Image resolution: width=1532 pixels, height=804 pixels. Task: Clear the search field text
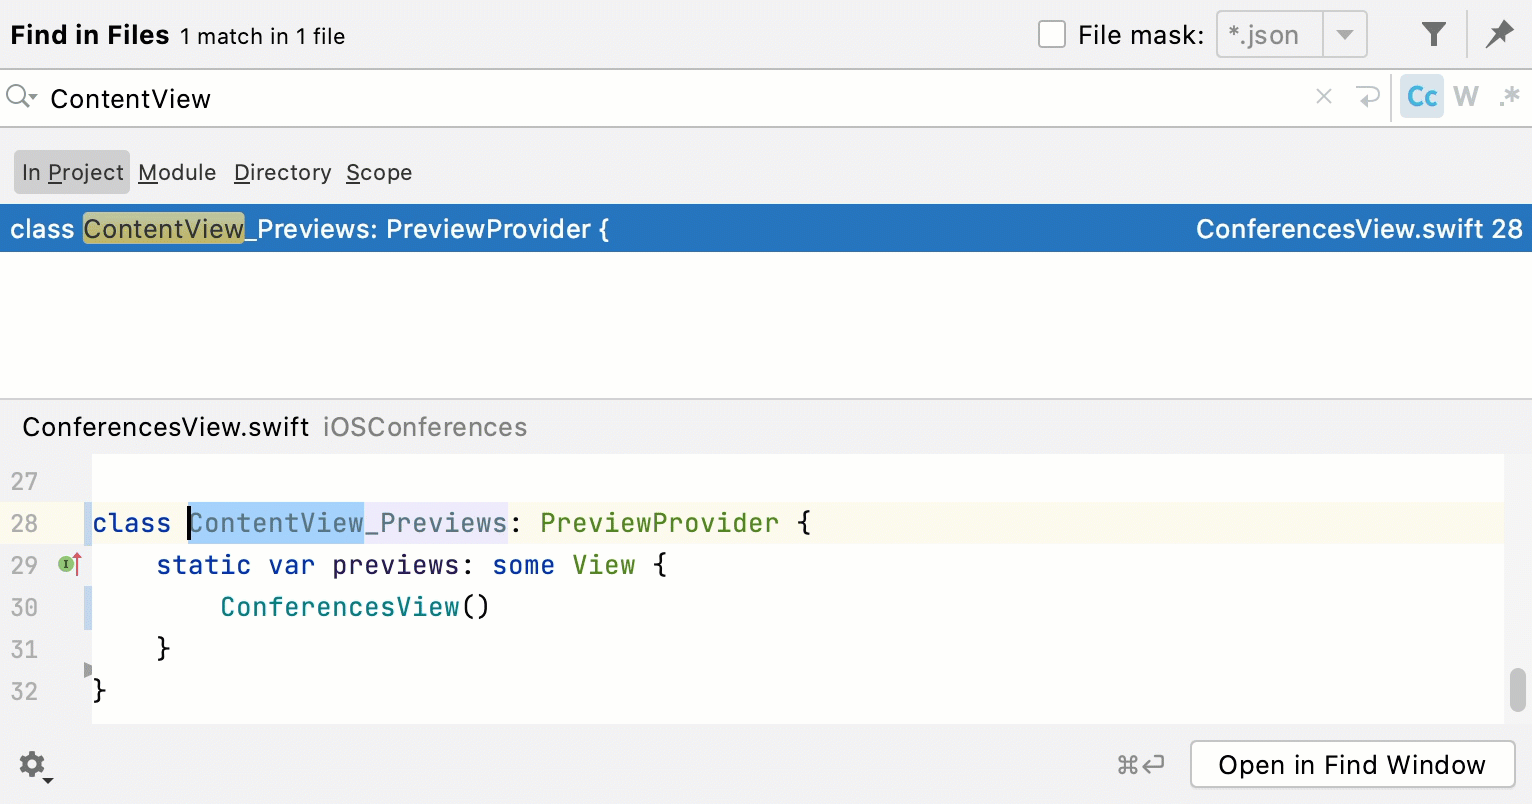(x=1324, y=97)
